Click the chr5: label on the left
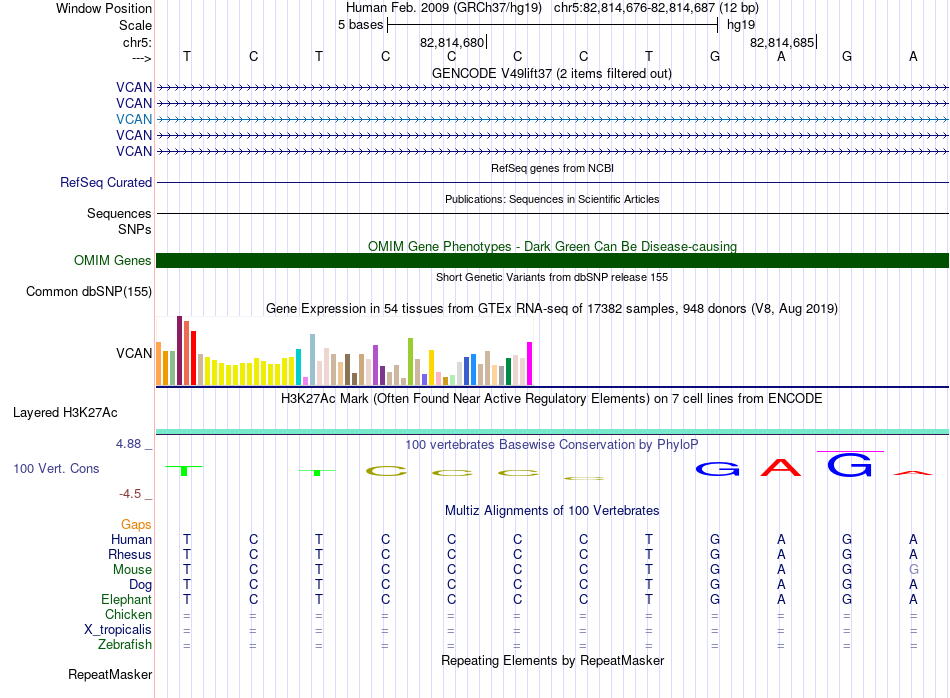The width and height of the screenshot is (950, 698). (138, 42)
